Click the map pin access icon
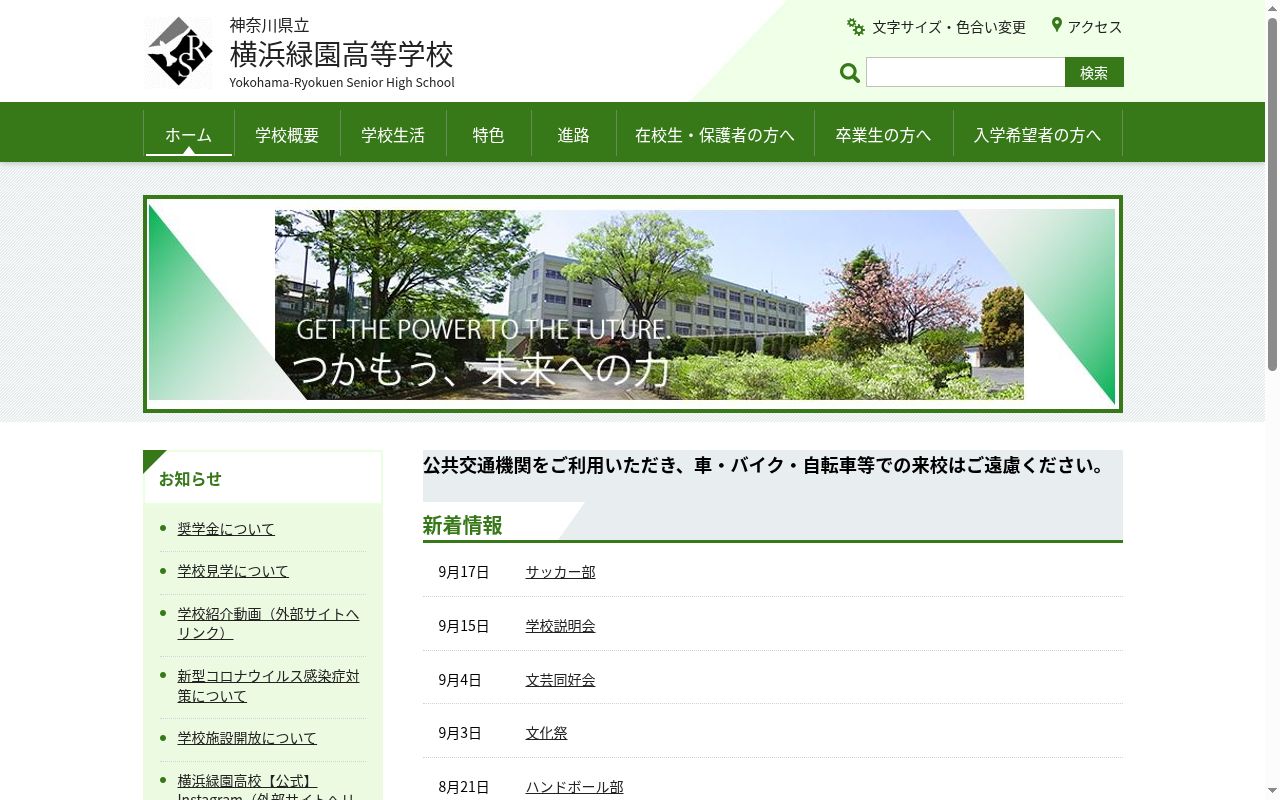1280x800 pixels. pos(1056,25)
